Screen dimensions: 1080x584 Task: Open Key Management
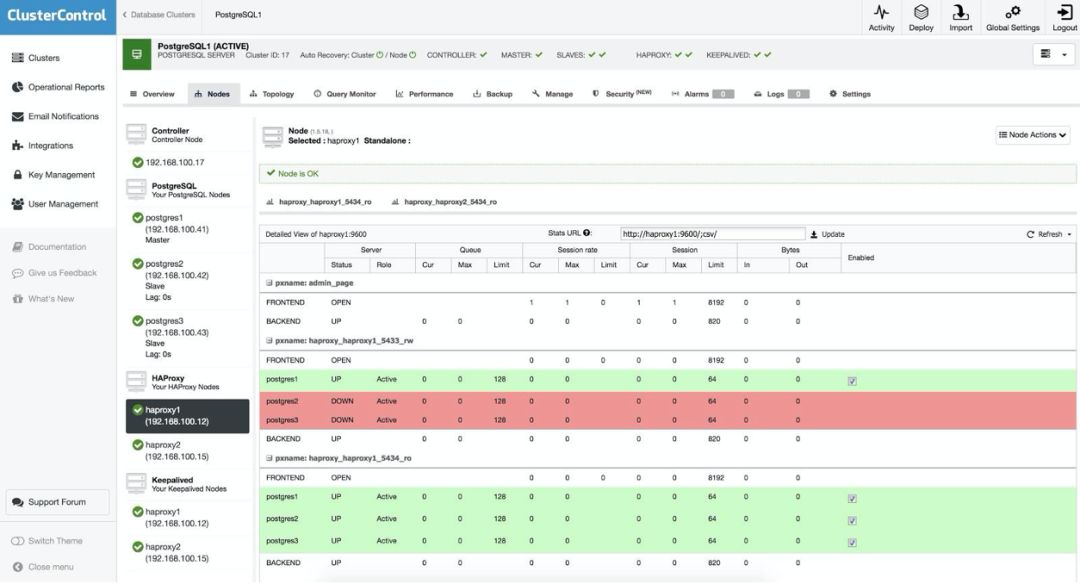[x=53, y=175]
